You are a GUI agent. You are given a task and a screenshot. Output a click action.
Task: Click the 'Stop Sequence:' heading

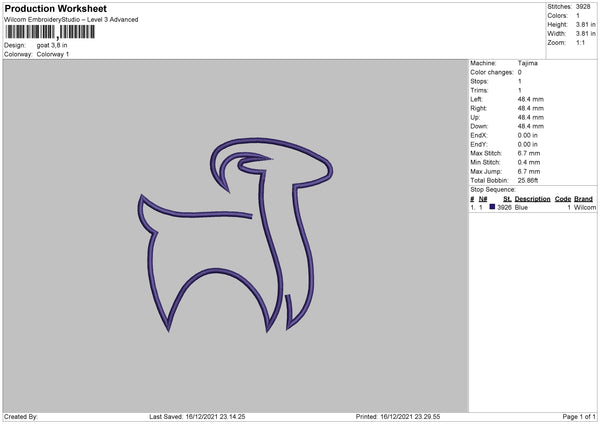click(493, 190)
